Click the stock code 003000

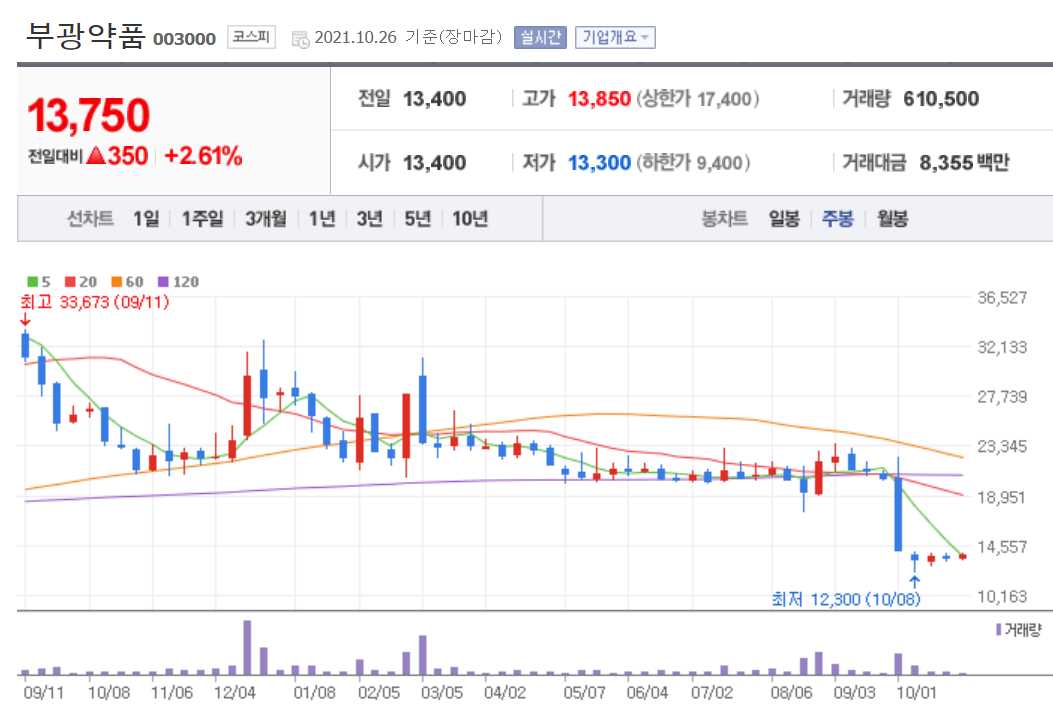point(185,39)
